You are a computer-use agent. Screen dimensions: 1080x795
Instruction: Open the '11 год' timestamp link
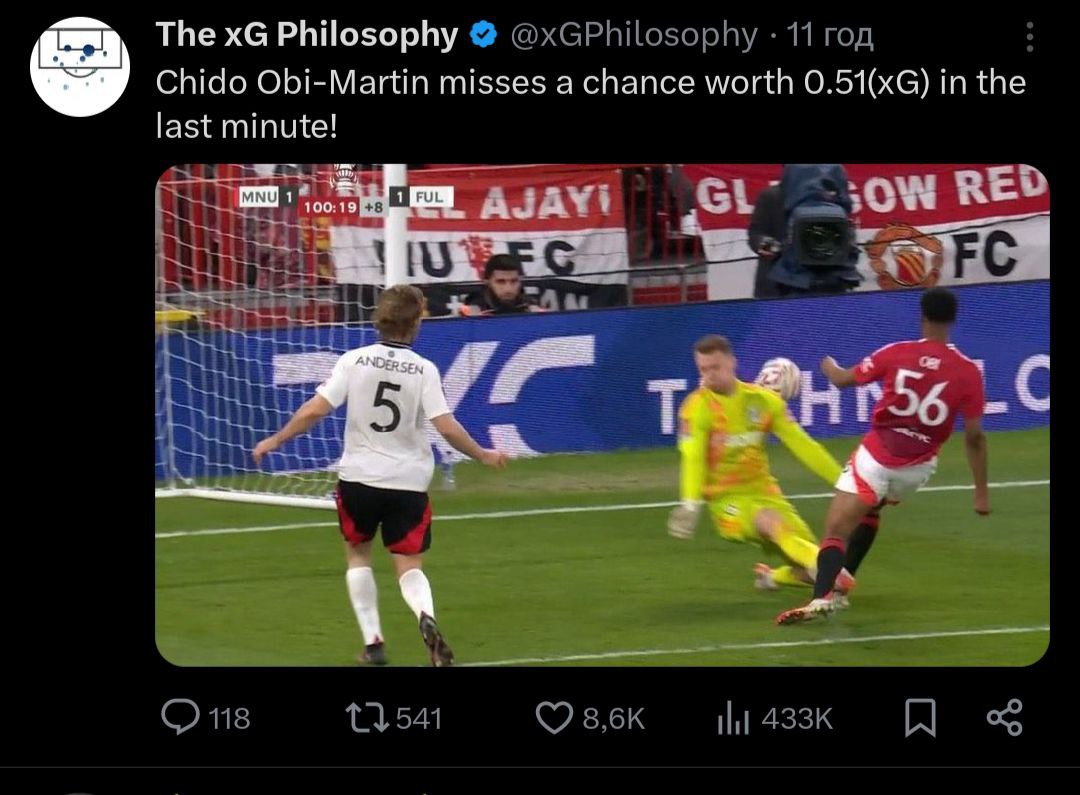click(830, 34)
